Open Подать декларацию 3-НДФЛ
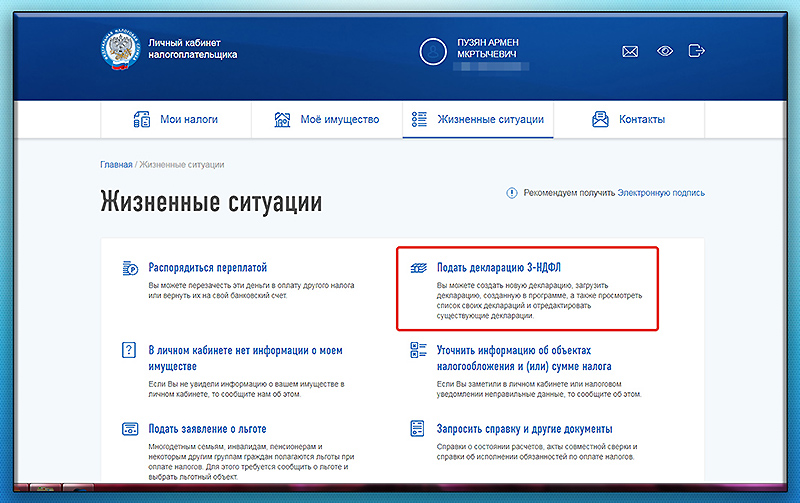 [x=498, y=267]
